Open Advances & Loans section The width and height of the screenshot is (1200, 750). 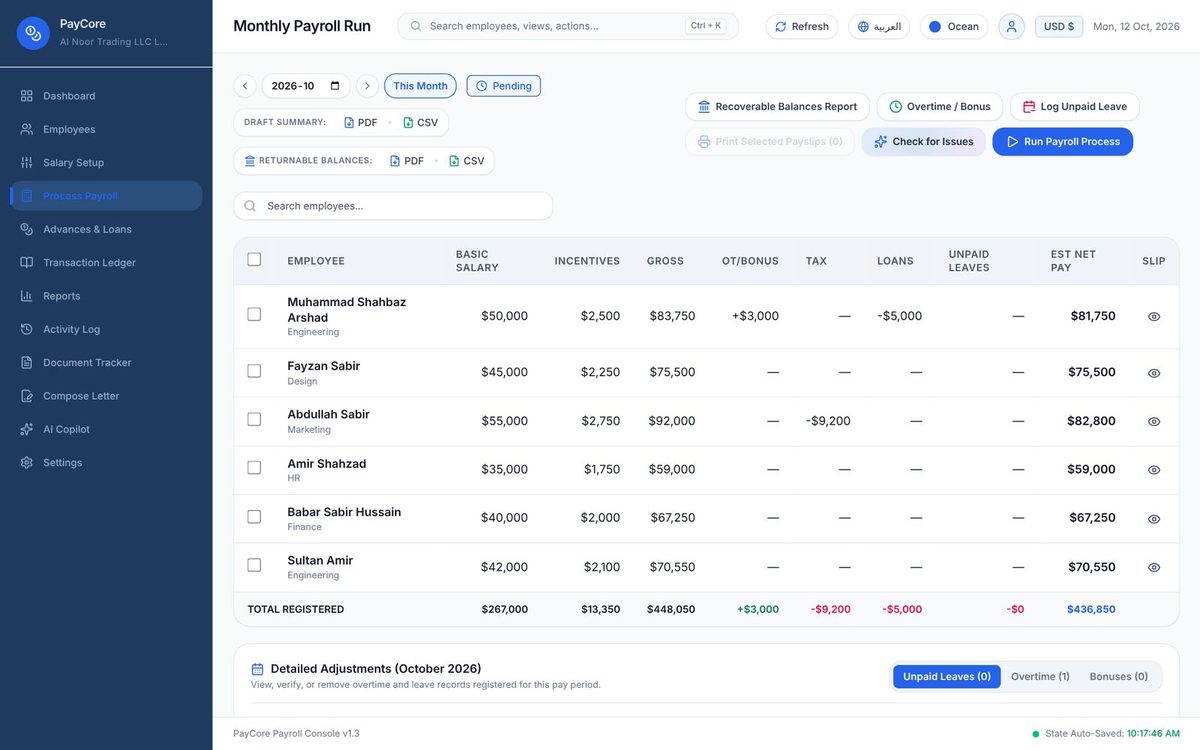[x=106, y=229]
